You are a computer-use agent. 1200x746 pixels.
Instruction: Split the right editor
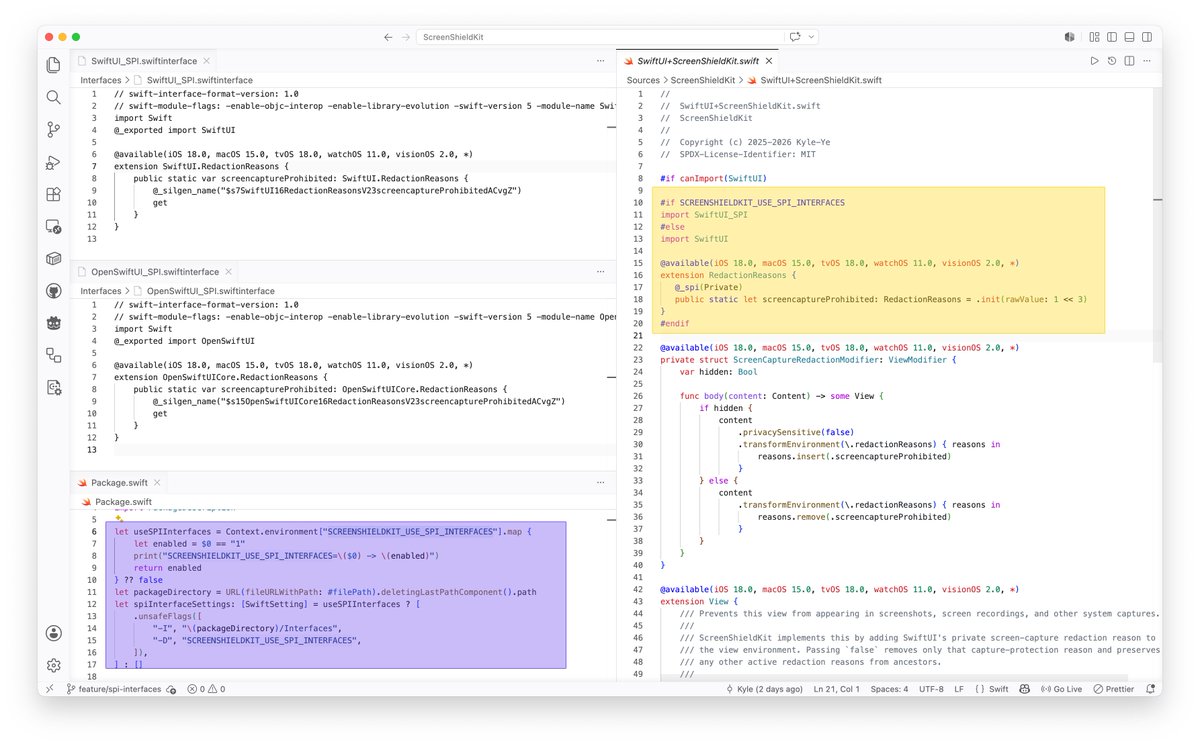click(1130, 61)
